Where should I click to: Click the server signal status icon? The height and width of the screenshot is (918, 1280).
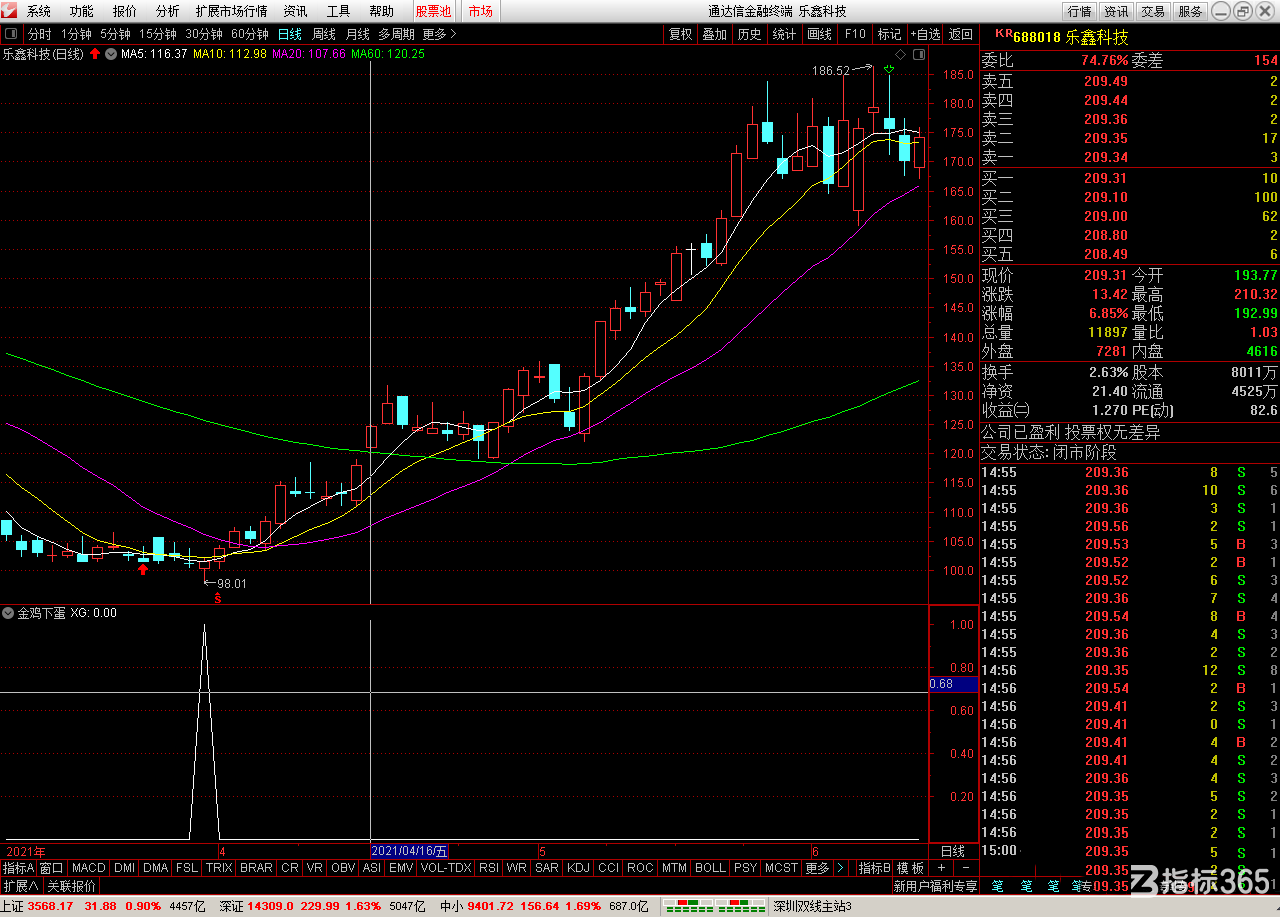(714, 907)
